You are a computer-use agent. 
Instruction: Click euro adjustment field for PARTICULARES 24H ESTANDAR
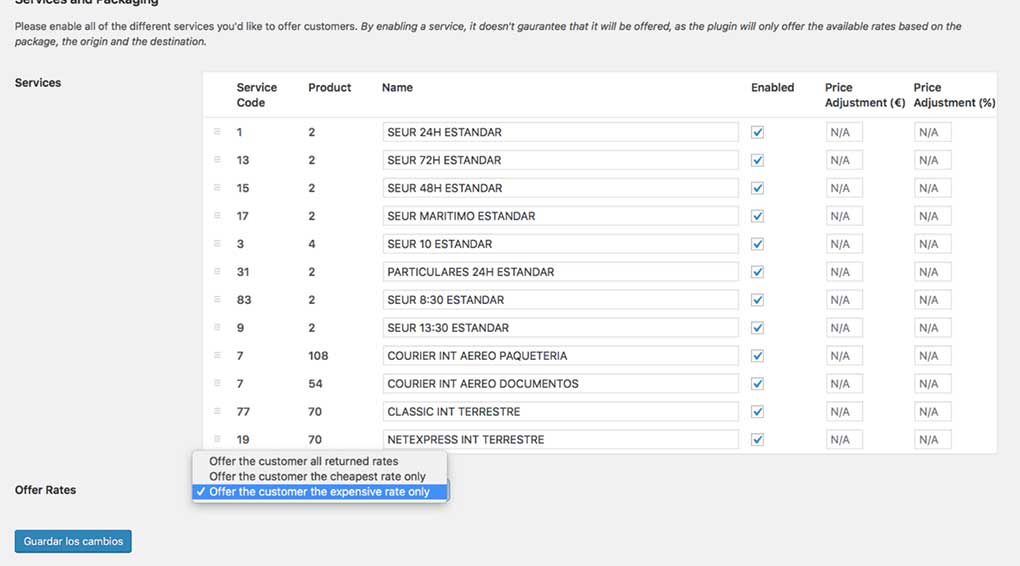pyautogui.click(x=844, y=272)
